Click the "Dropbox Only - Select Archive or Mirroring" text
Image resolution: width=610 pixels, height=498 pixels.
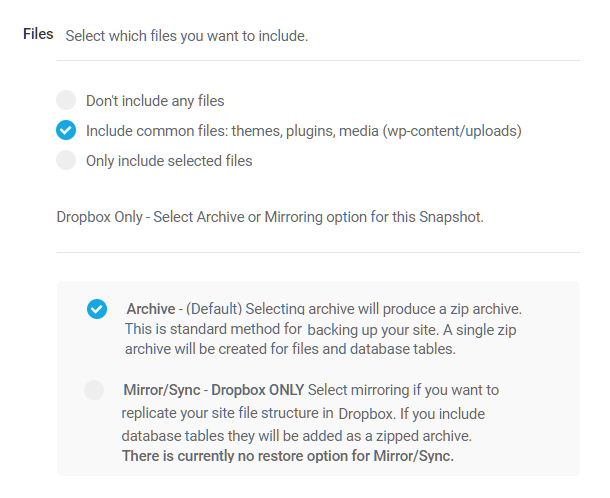point(270,216)
